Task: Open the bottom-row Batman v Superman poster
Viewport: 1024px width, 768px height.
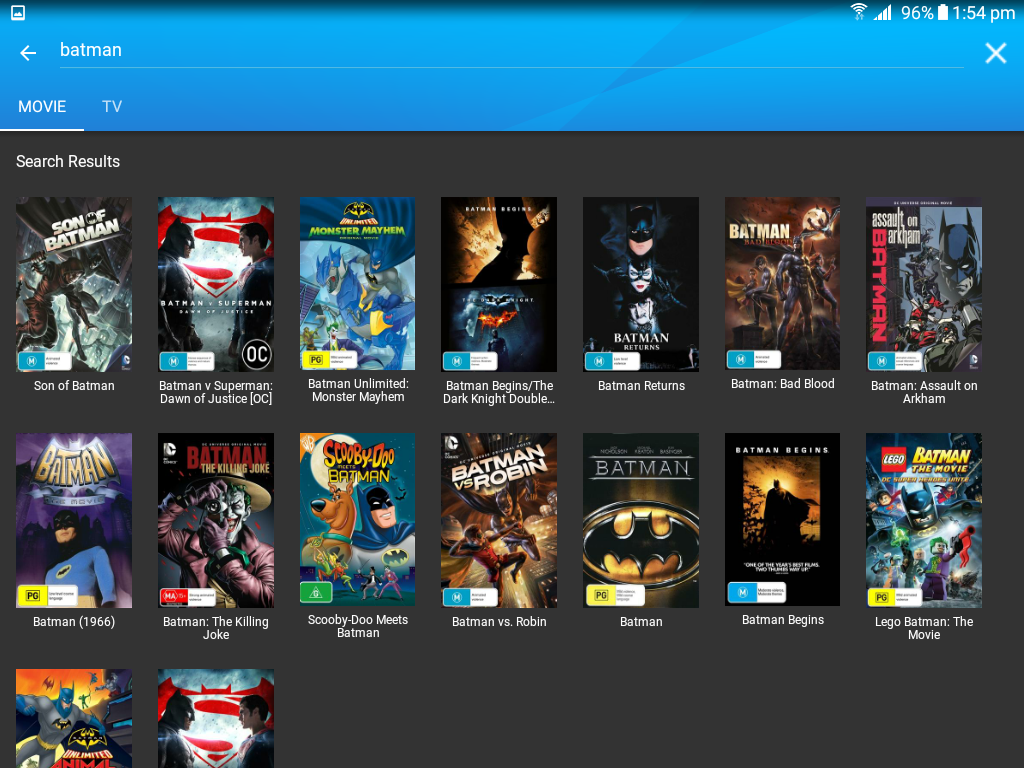Action: pyautogui.click(x=216, y=718)
